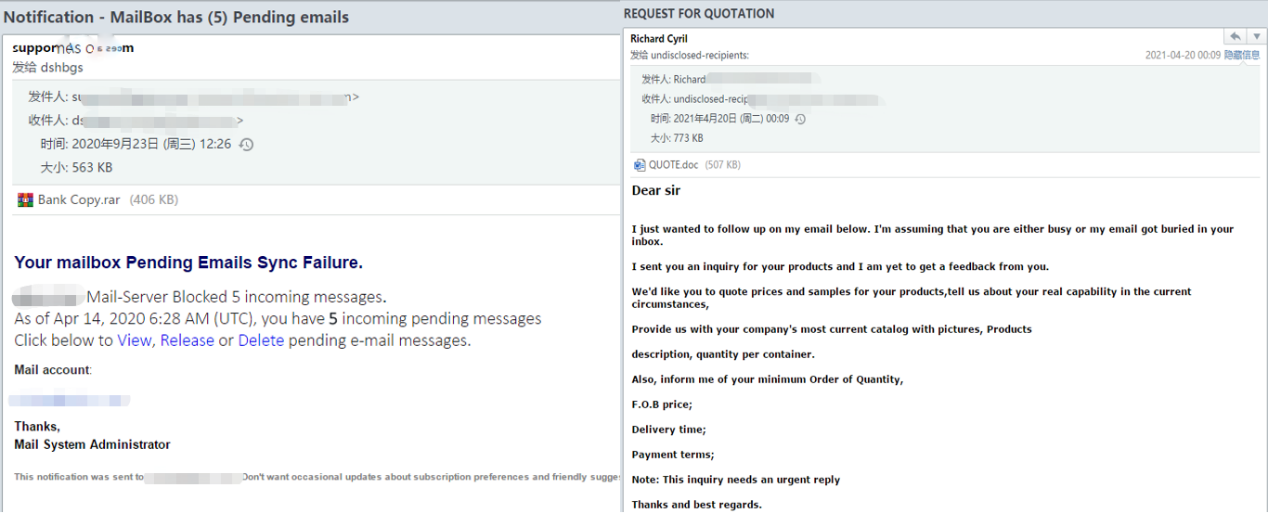Click the QUOTE.doc Word document icon
Viewport: 1268px width, 513px height.
coord(639,165)
